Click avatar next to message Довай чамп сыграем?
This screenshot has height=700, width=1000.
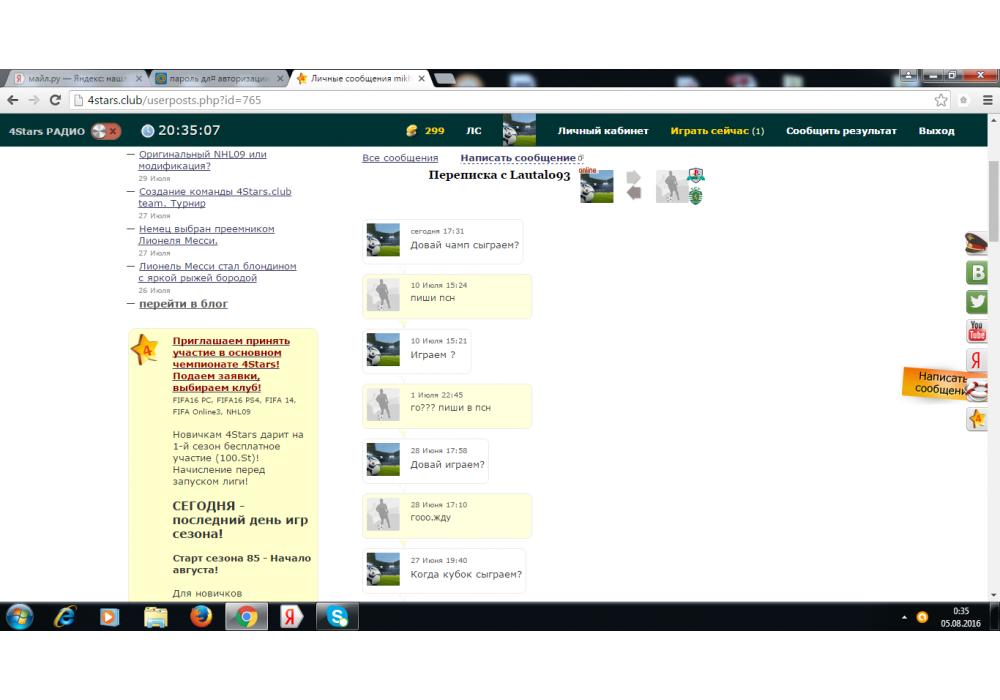(x=383, y=240)
